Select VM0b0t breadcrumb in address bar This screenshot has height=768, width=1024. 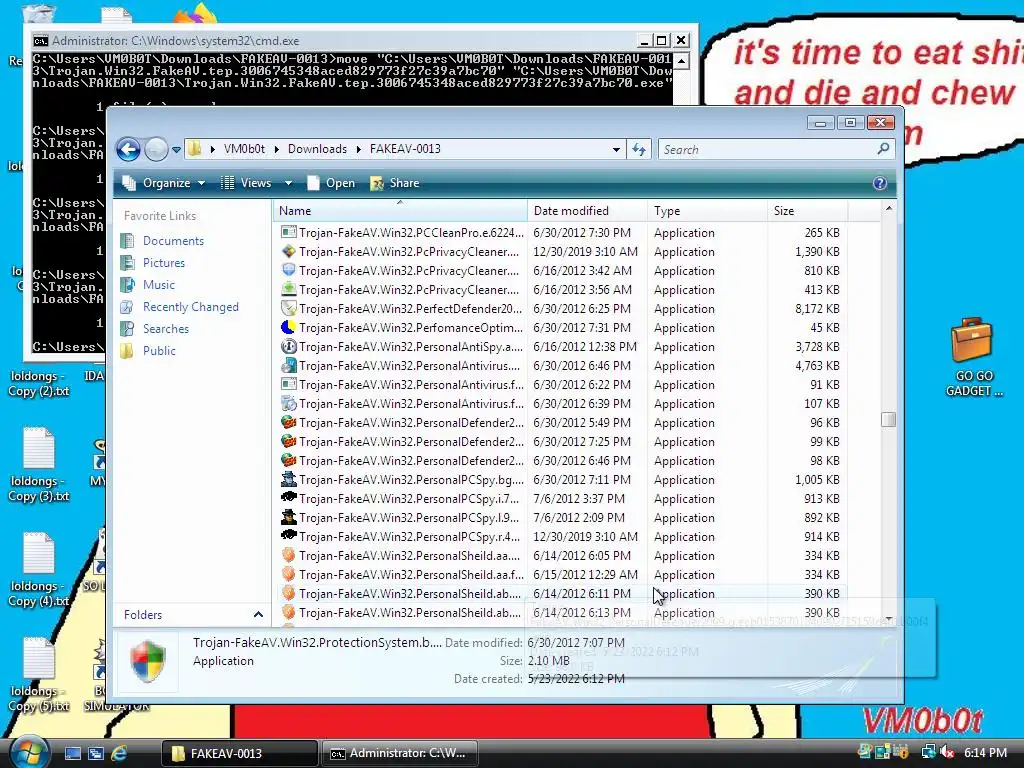[x=244, y=149]
